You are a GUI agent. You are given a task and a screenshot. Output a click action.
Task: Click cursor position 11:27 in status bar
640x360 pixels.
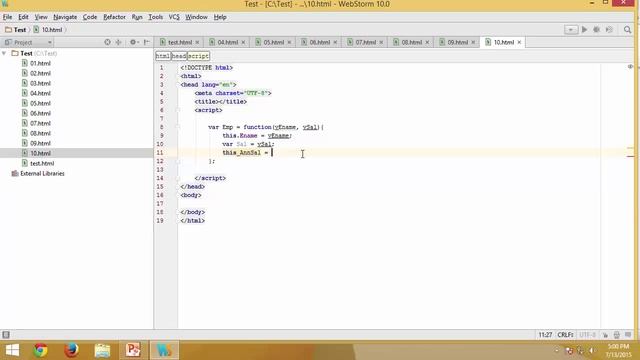[545, 335]
